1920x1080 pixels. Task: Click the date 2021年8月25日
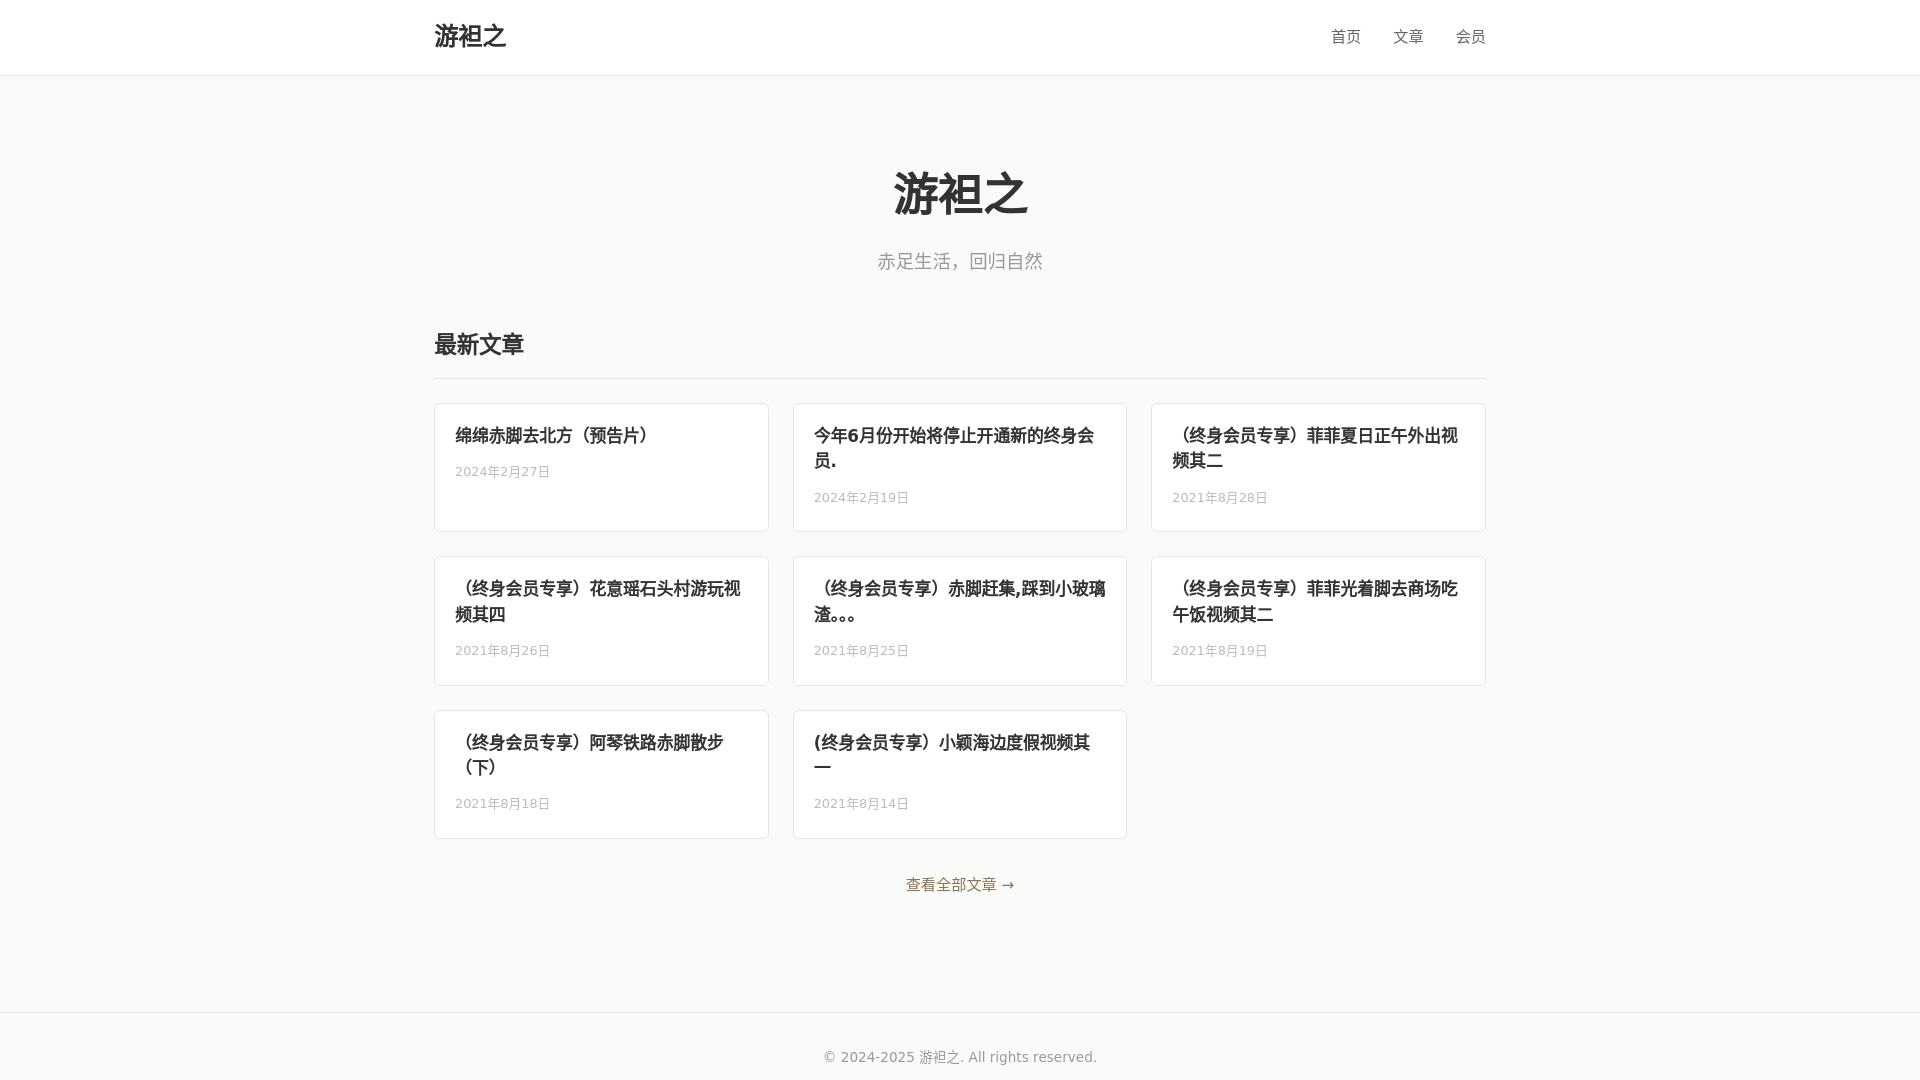[861, 651]
